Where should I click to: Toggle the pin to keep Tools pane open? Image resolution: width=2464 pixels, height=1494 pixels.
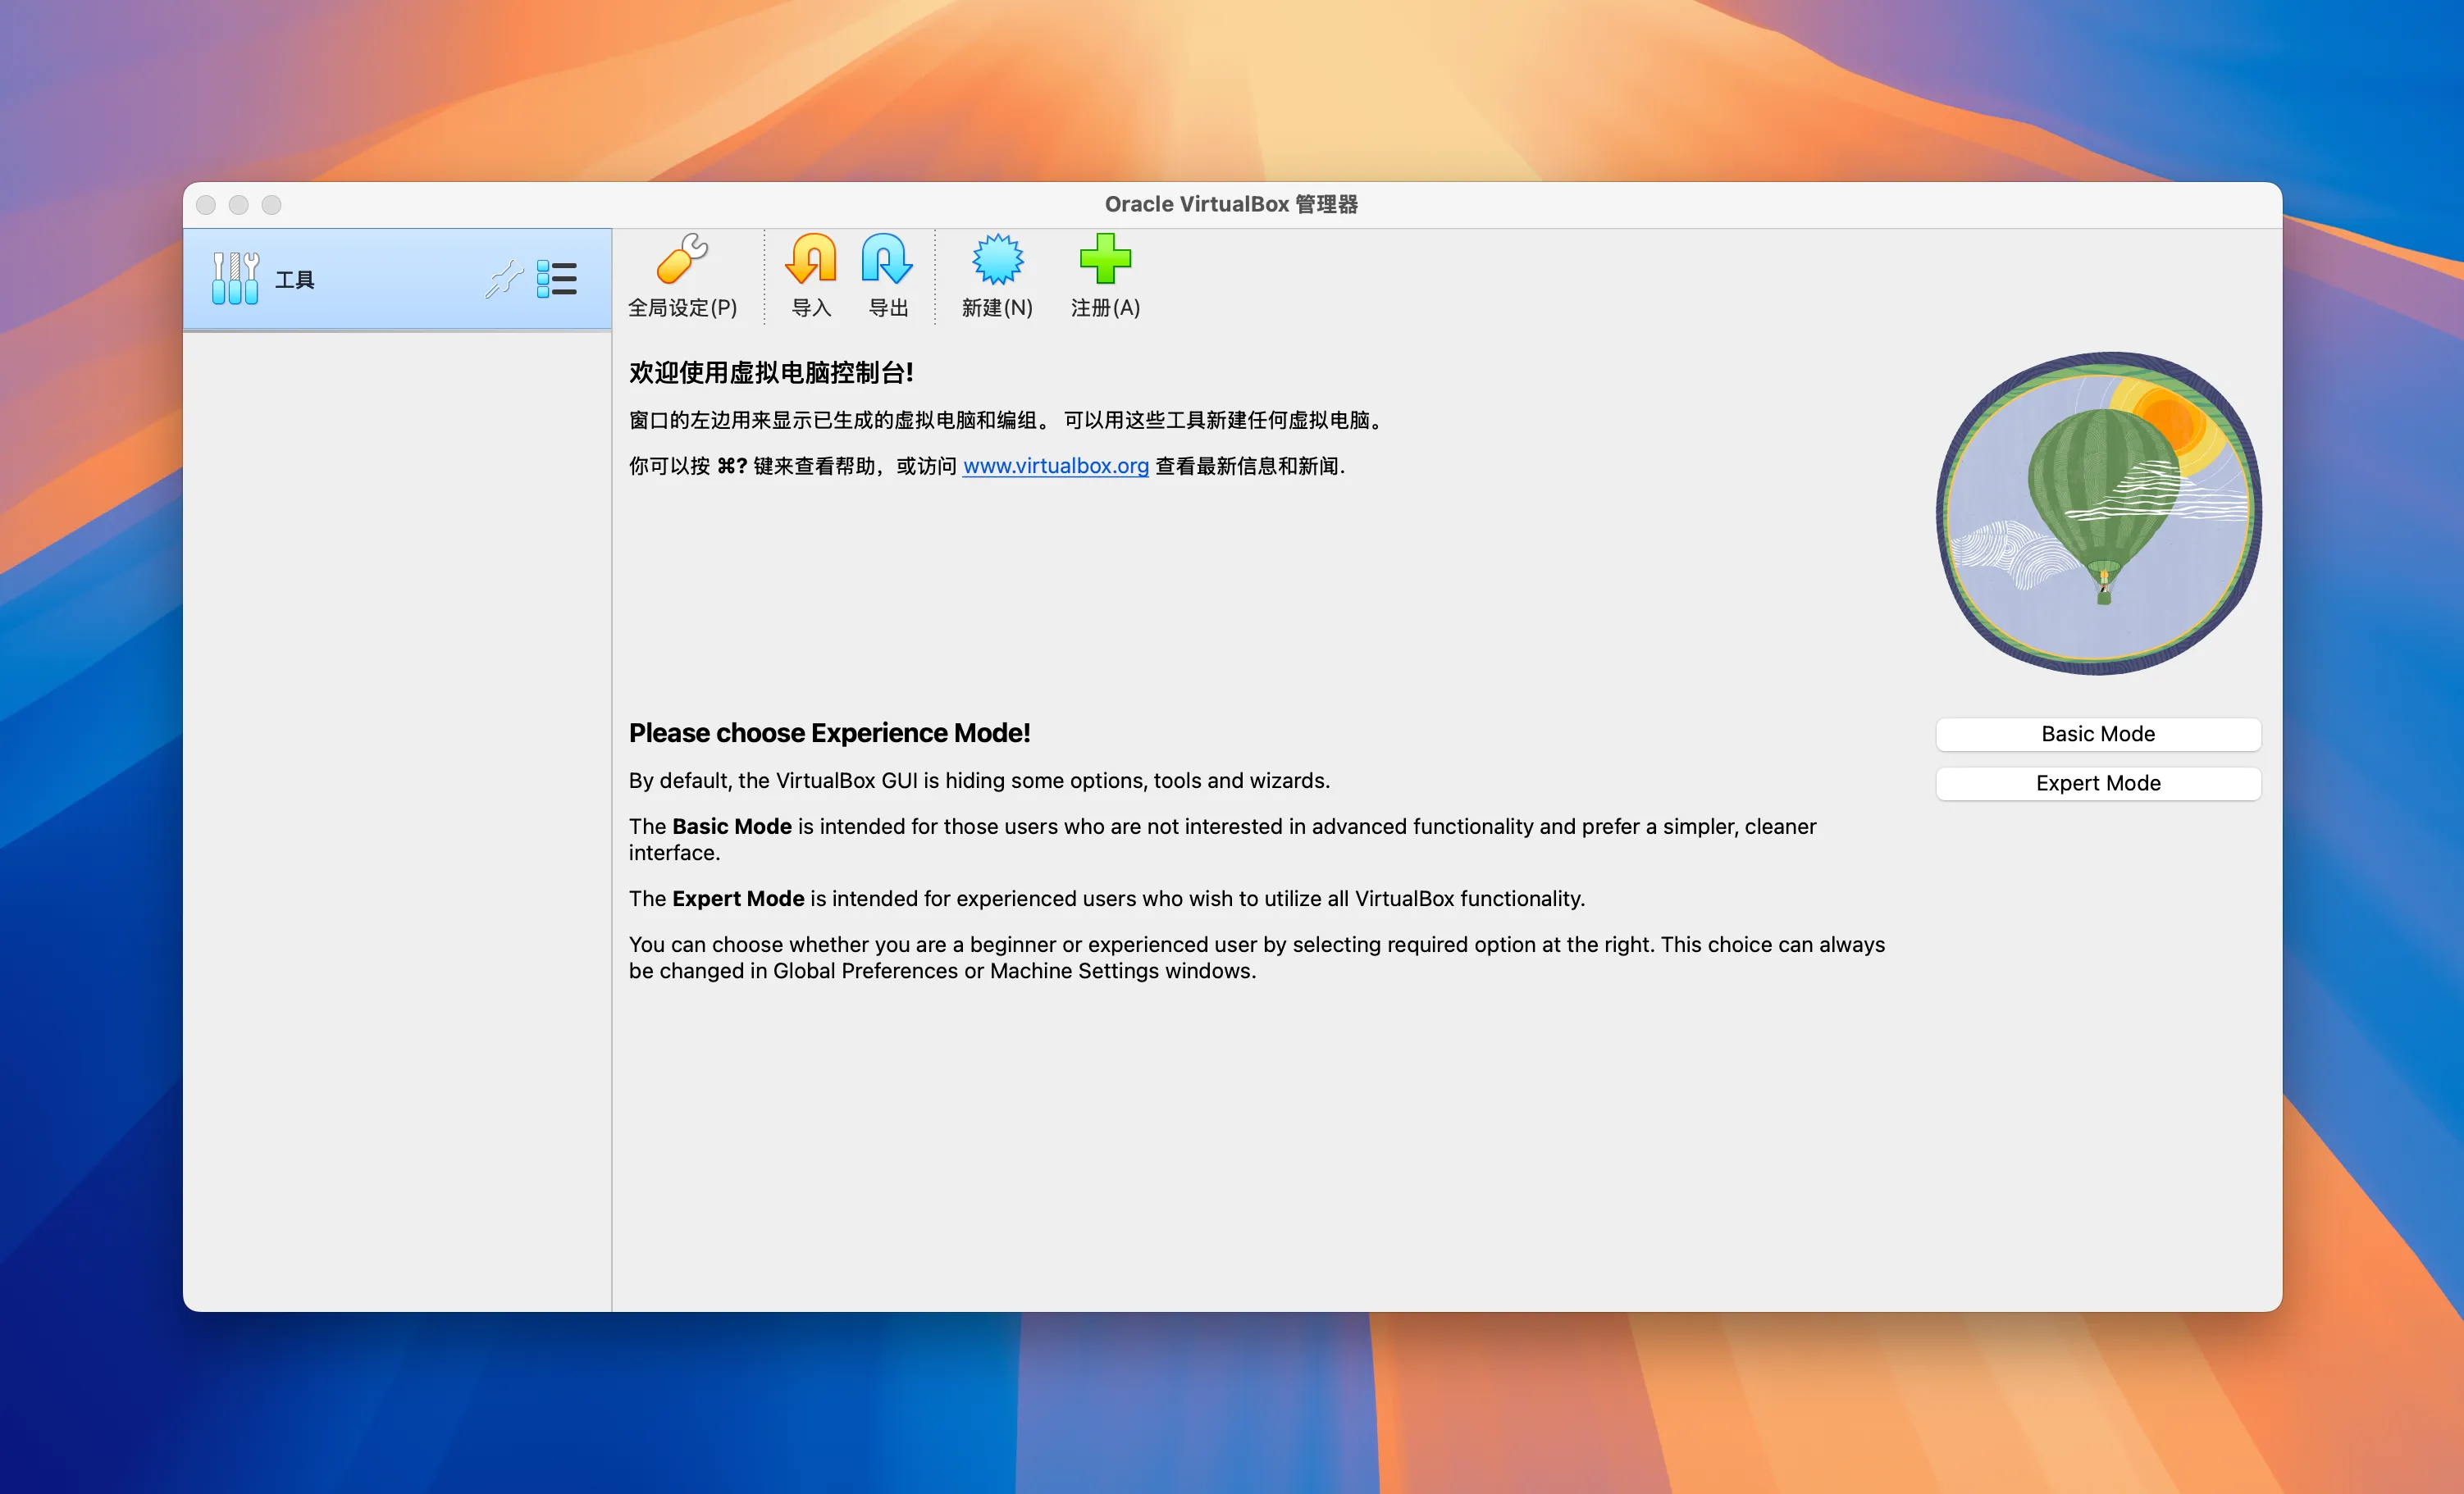pyautogui.click(x=505, y=280)
